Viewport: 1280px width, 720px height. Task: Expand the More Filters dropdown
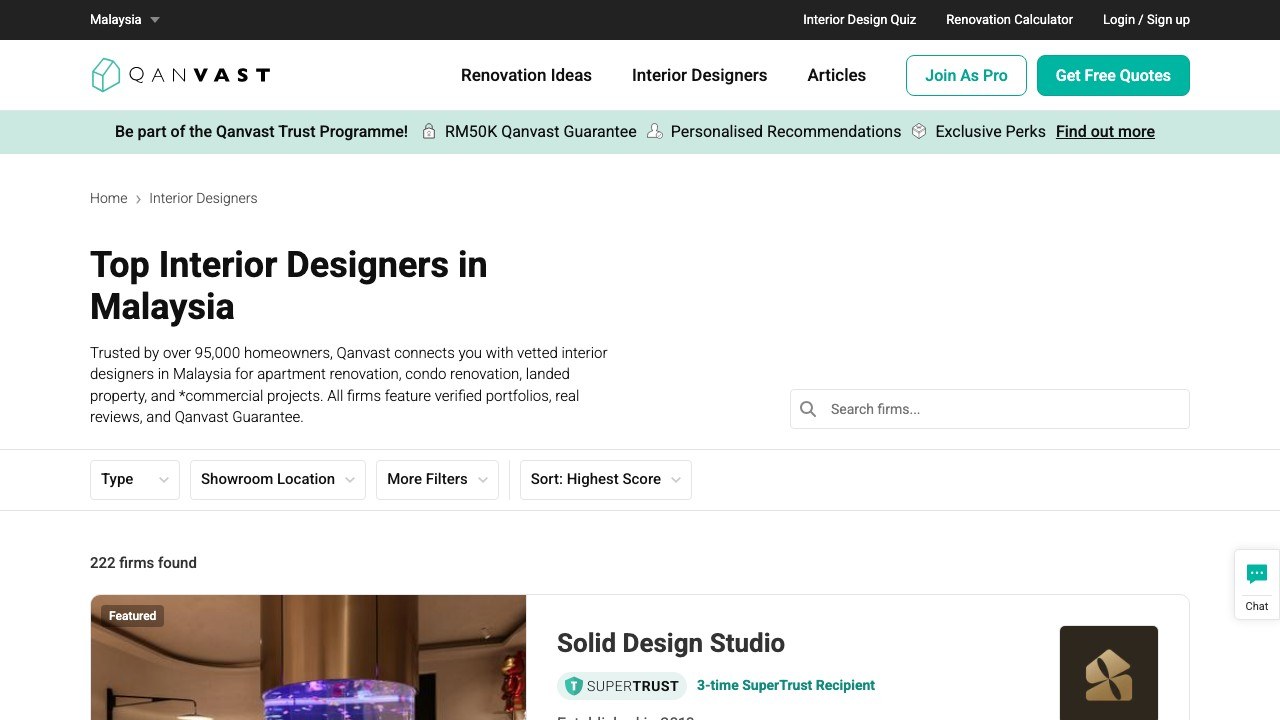(x=437, y=480)
